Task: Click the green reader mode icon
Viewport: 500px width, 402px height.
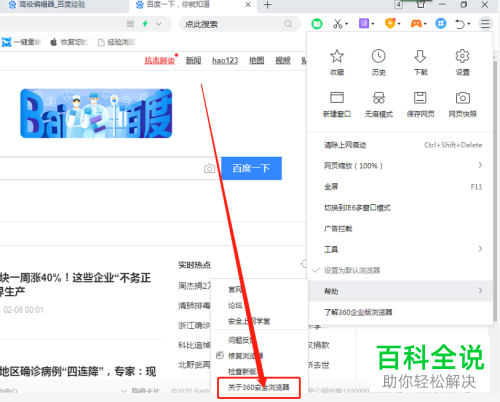Action: [x=317, y=24]
